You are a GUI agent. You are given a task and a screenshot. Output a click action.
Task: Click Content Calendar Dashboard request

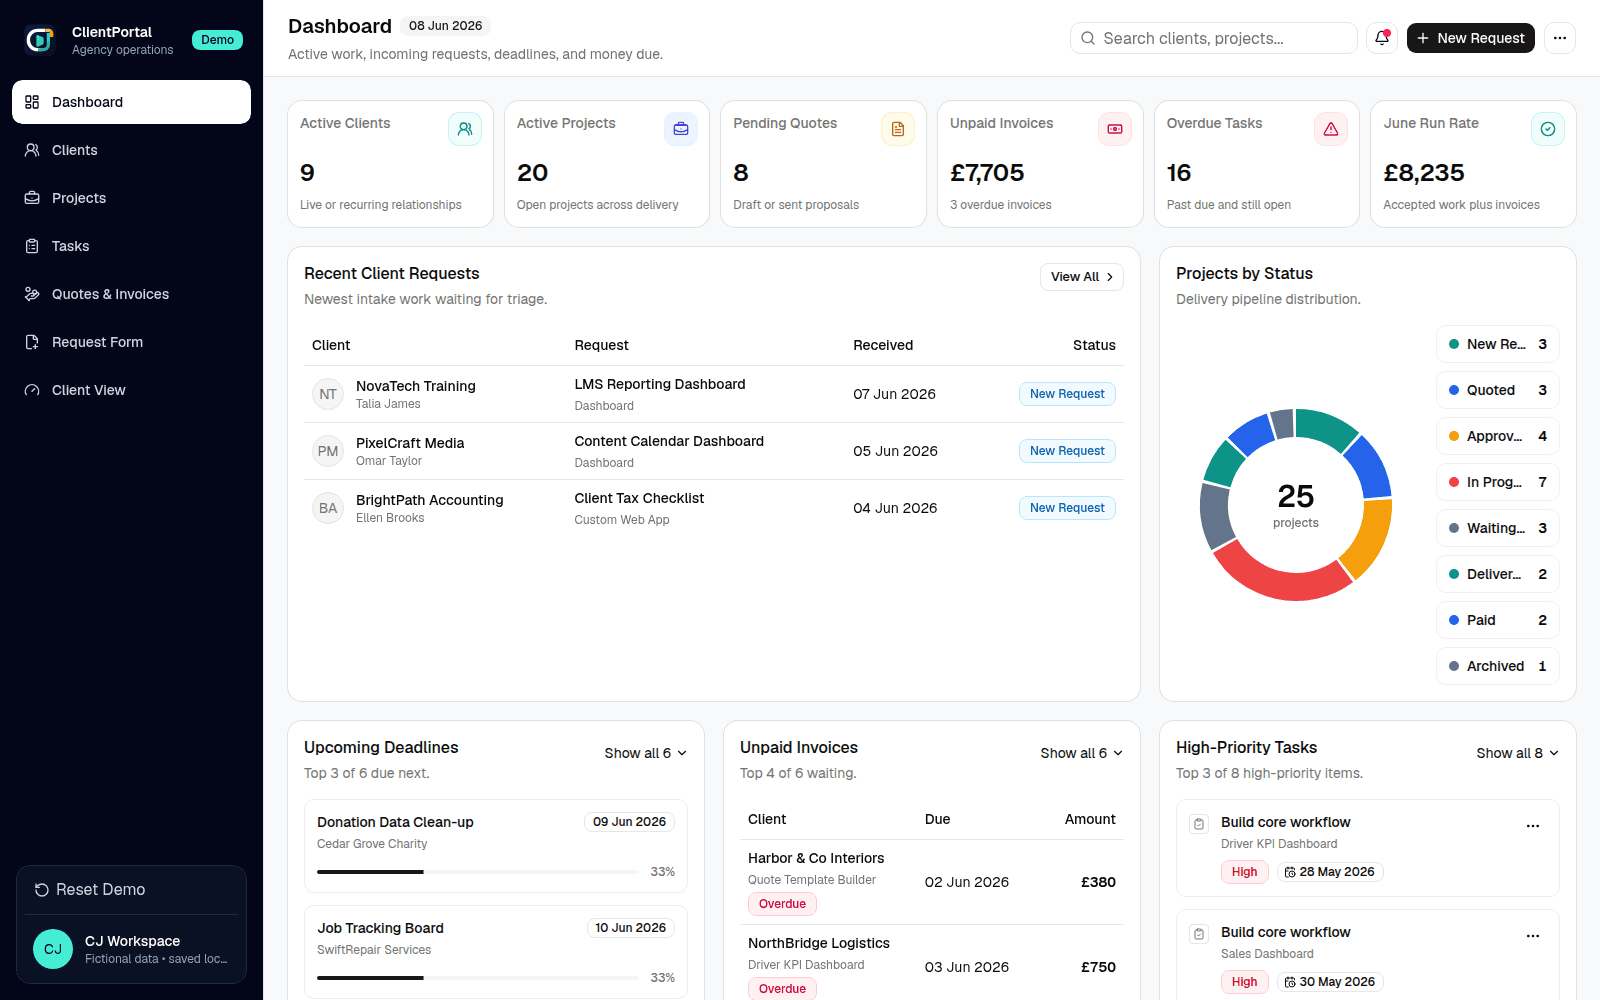(669, 441)
